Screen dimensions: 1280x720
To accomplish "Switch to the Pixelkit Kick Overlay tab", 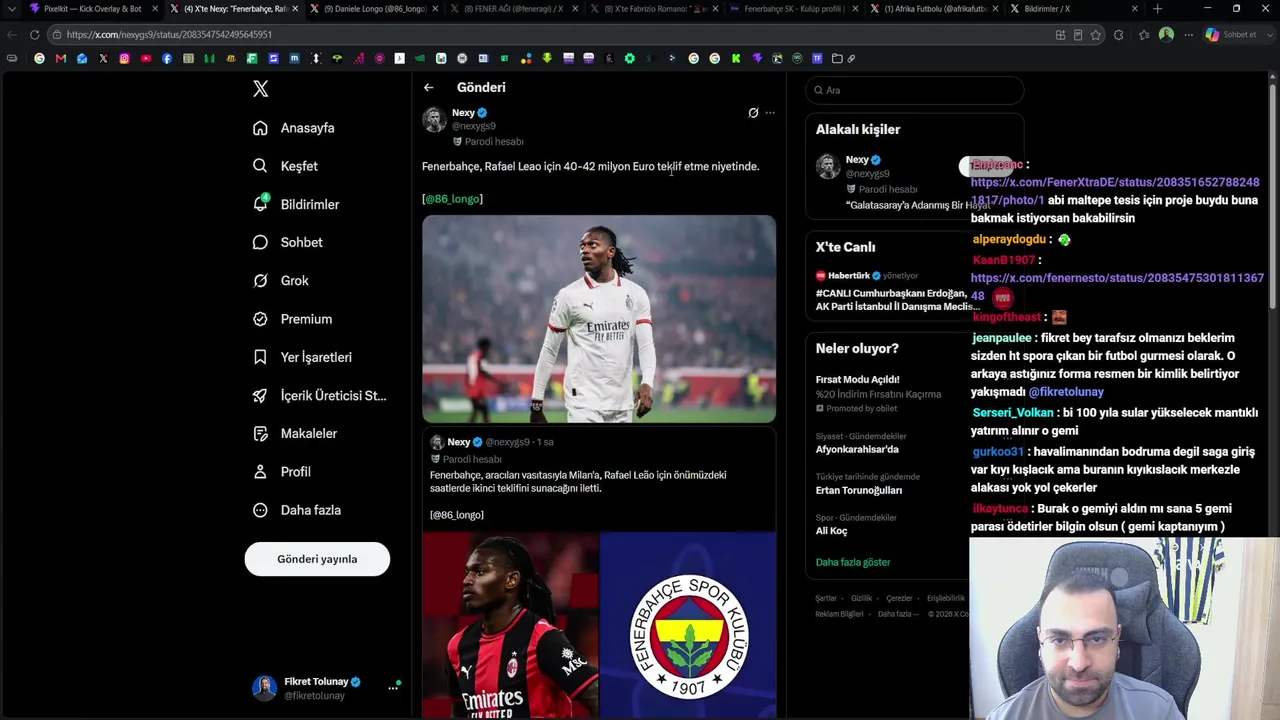I will coord(93,9).
